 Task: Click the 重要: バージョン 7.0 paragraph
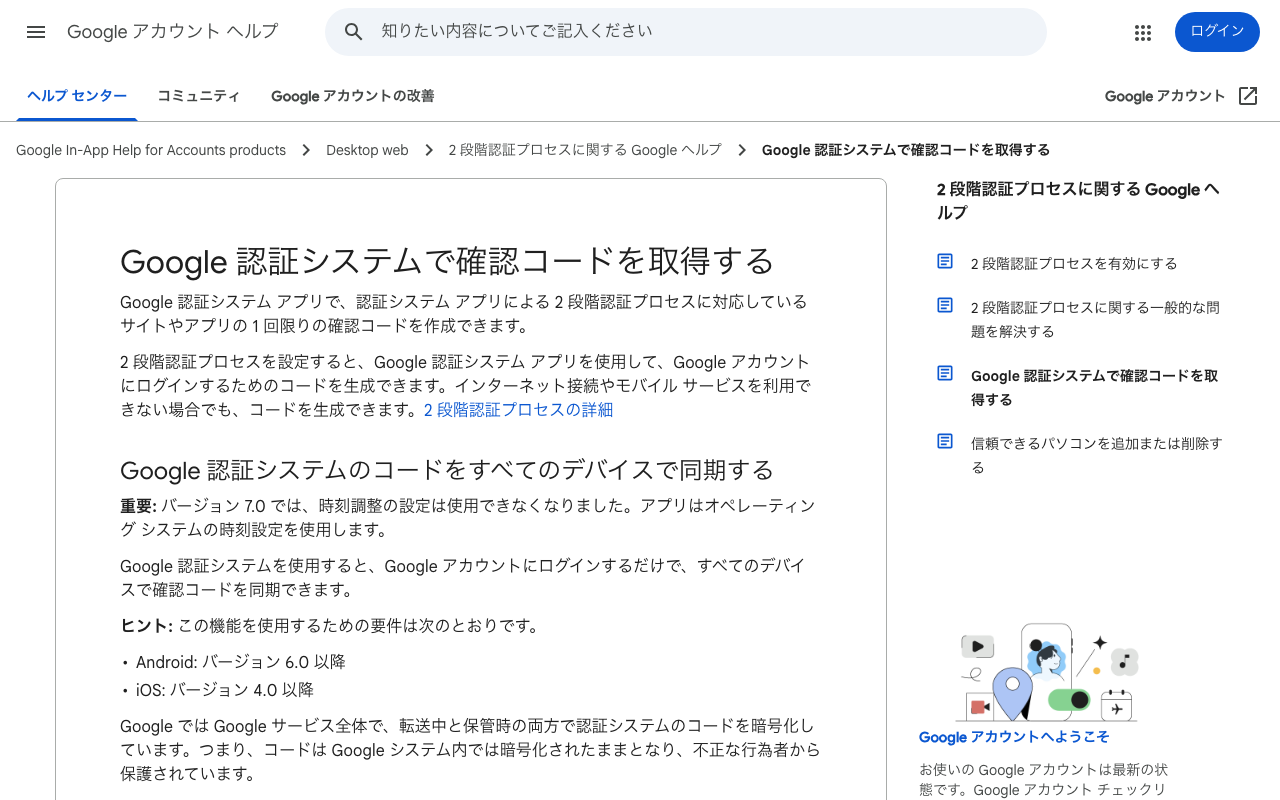click(x=468, y=518)
